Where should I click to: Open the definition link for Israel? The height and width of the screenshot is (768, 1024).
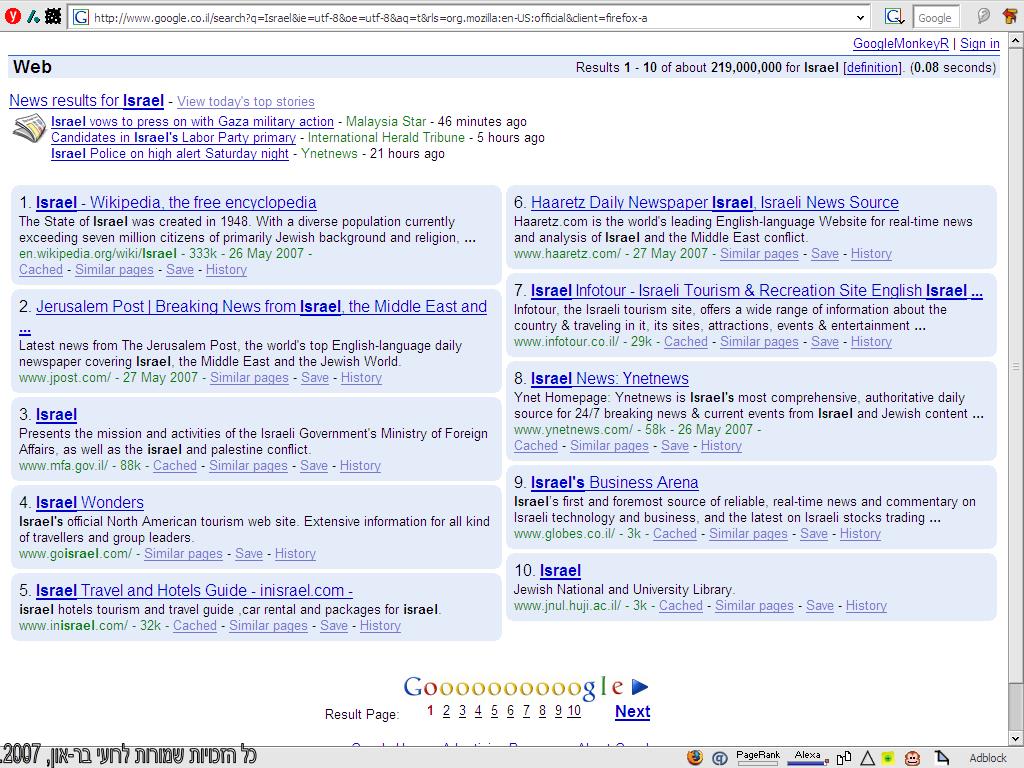point(872,67)
